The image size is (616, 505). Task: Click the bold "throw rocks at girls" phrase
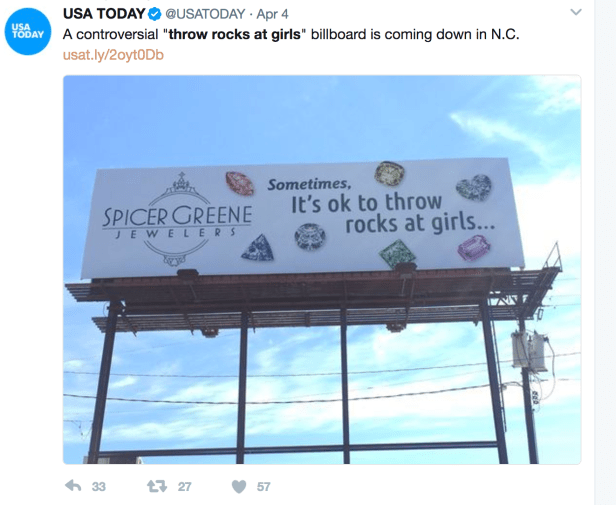pyautogui.click(x=235, y=35)
